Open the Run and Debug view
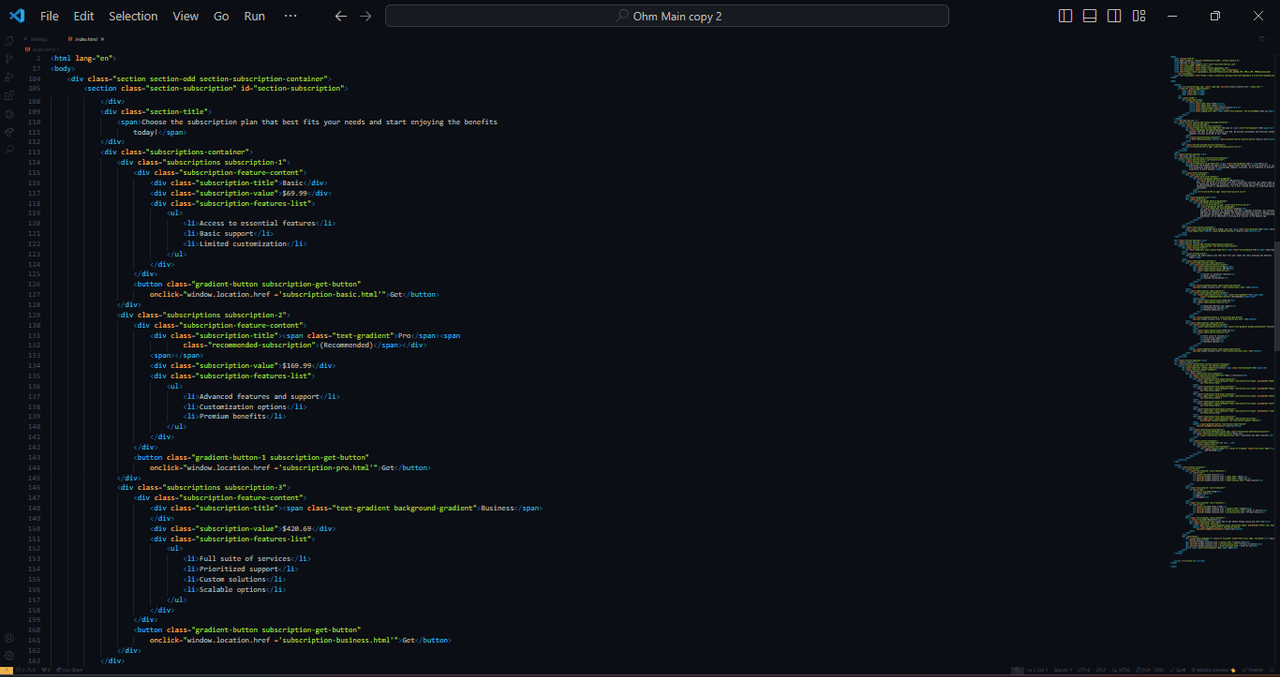The image size is (1280, 677). click(x=9, y=77)
